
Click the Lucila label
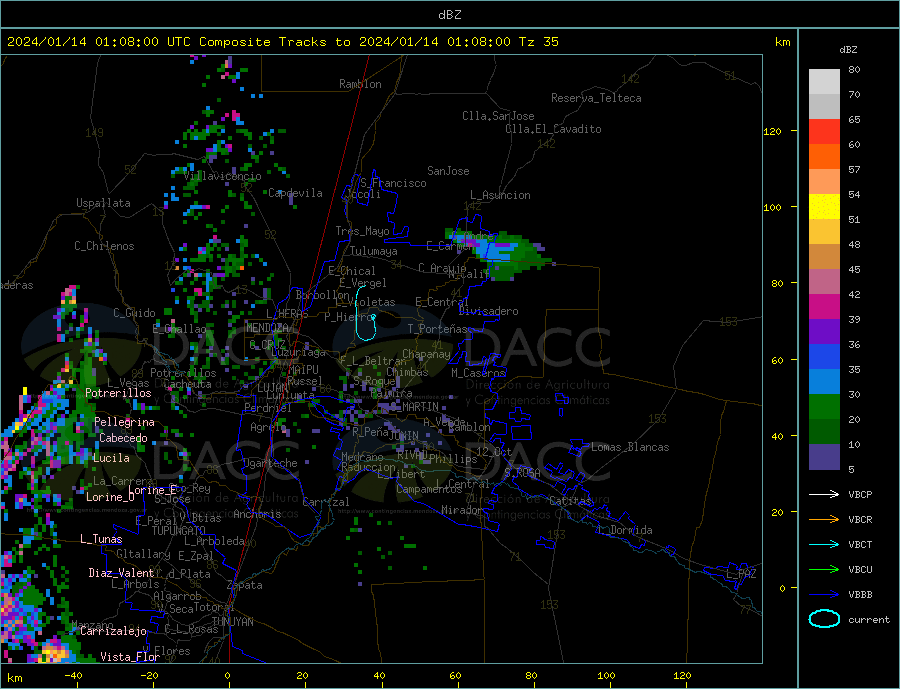[x=111, y=458]
